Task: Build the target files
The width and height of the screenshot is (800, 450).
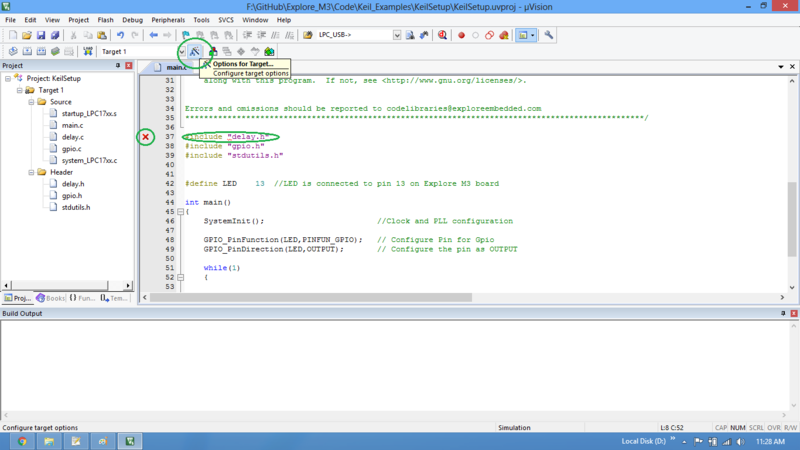Action: coord(27,52)
